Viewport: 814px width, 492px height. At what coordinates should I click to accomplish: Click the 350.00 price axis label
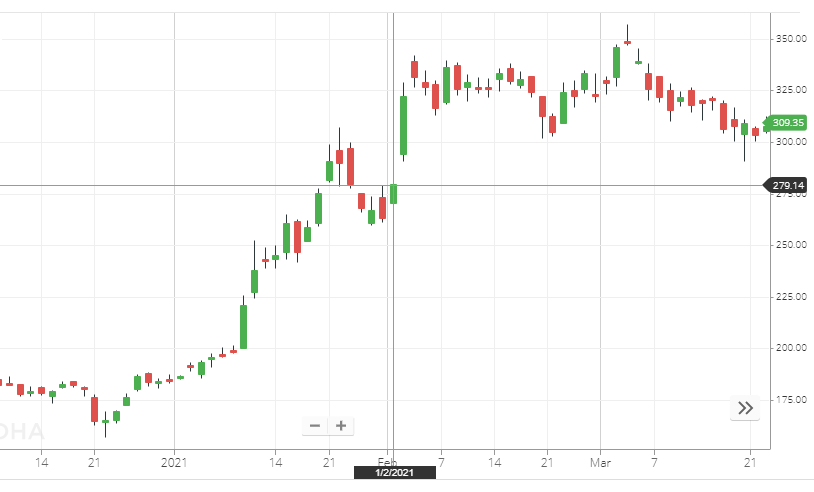click(x=789, y=39)
